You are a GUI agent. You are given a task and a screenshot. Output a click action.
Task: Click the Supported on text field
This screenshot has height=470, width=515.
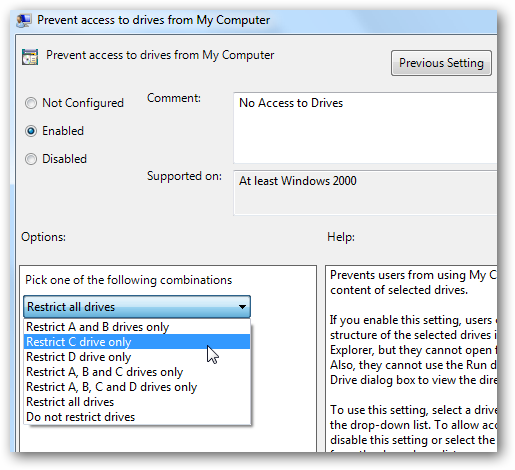pos(365,193)
